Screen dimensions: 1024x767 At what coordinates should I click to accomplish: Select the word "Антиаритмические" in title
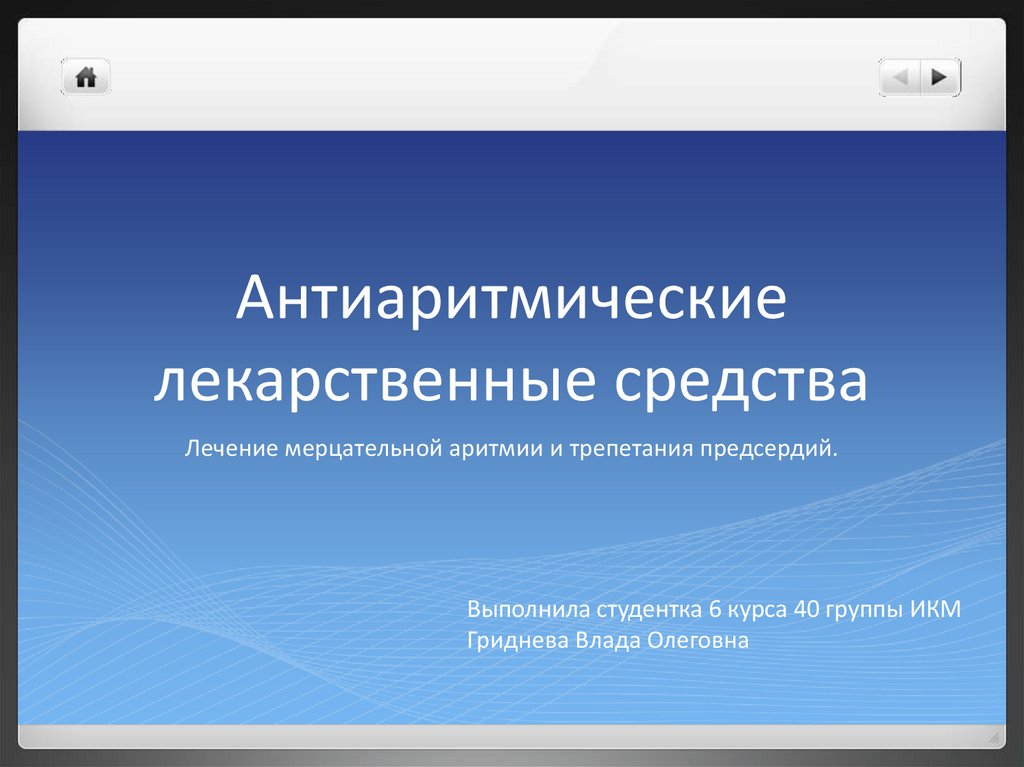[x=511, y=299]
